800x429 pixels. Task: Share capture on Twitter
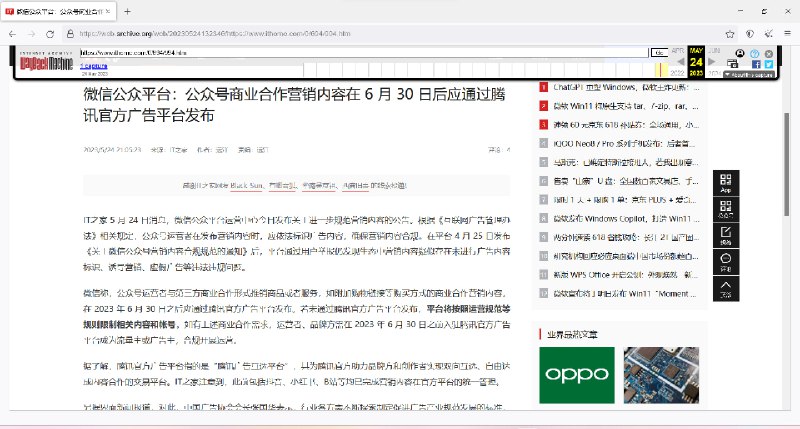[769, 64]
